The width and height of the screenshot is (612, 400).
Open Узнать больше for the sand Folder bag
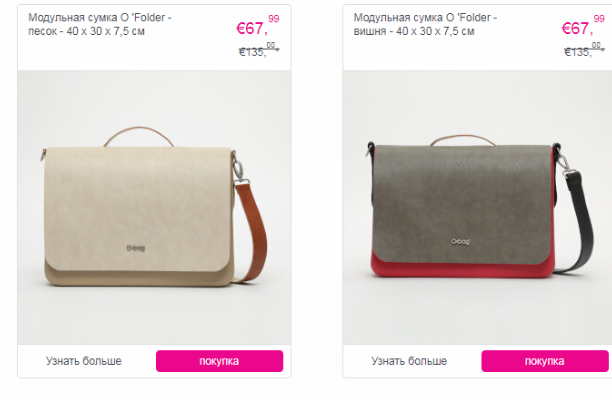pos(84,361)
